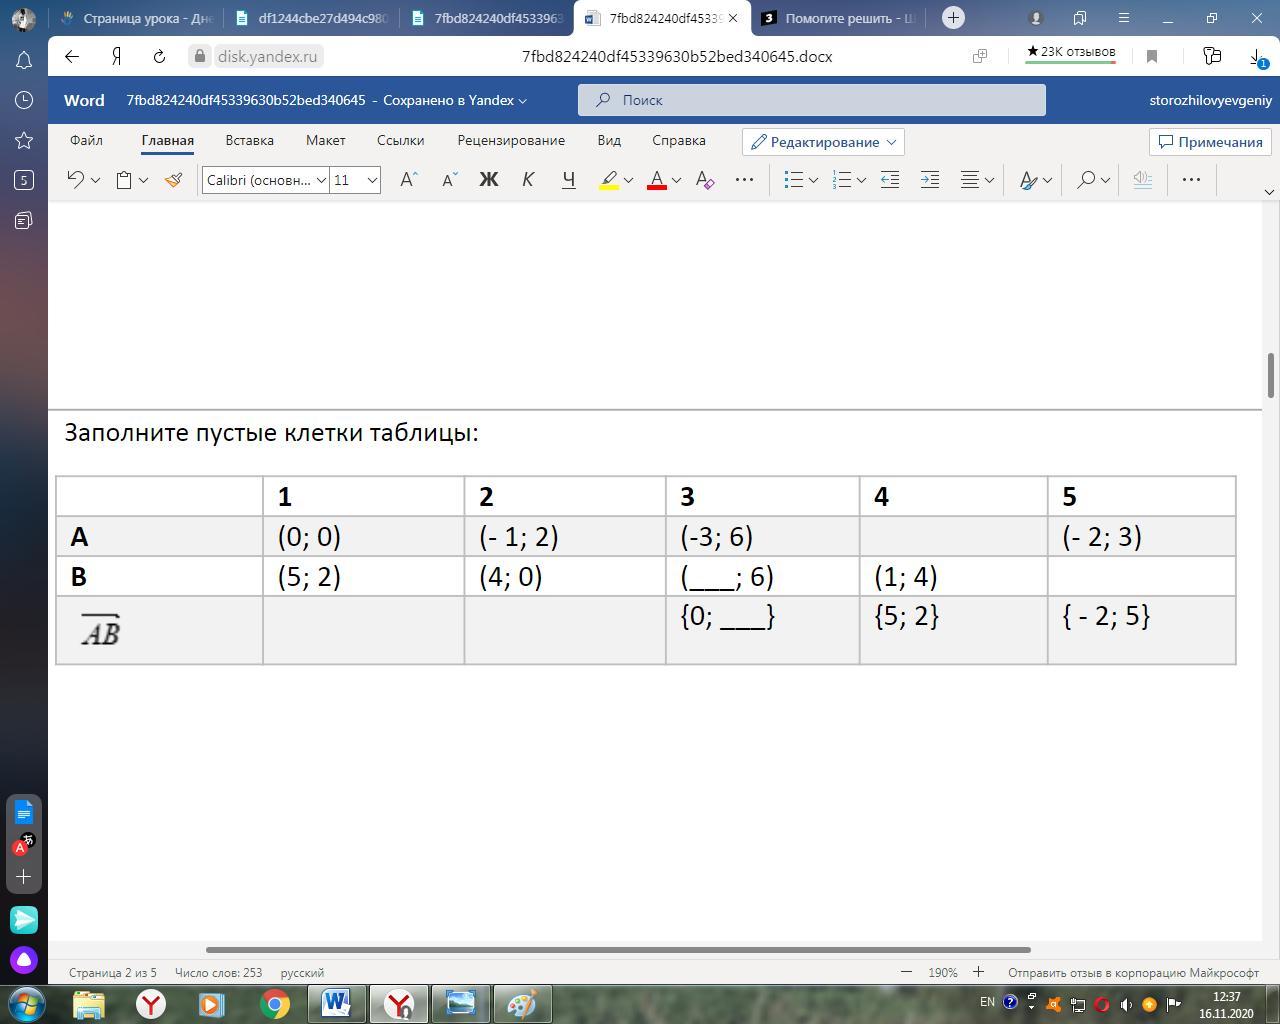Open the Вставка ribbon tab
The height and width of the screenshot is (1024, 1280).
(249, 141)
